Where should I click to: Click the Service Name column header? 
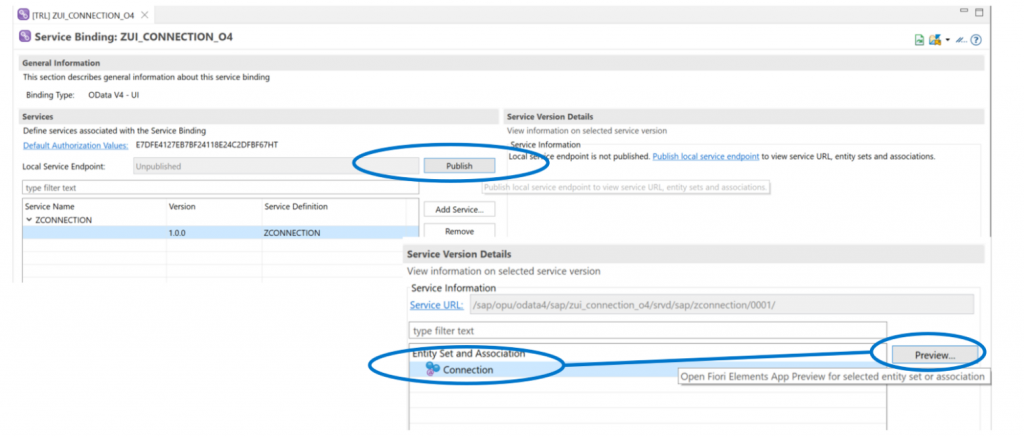[x=50, y=206]
